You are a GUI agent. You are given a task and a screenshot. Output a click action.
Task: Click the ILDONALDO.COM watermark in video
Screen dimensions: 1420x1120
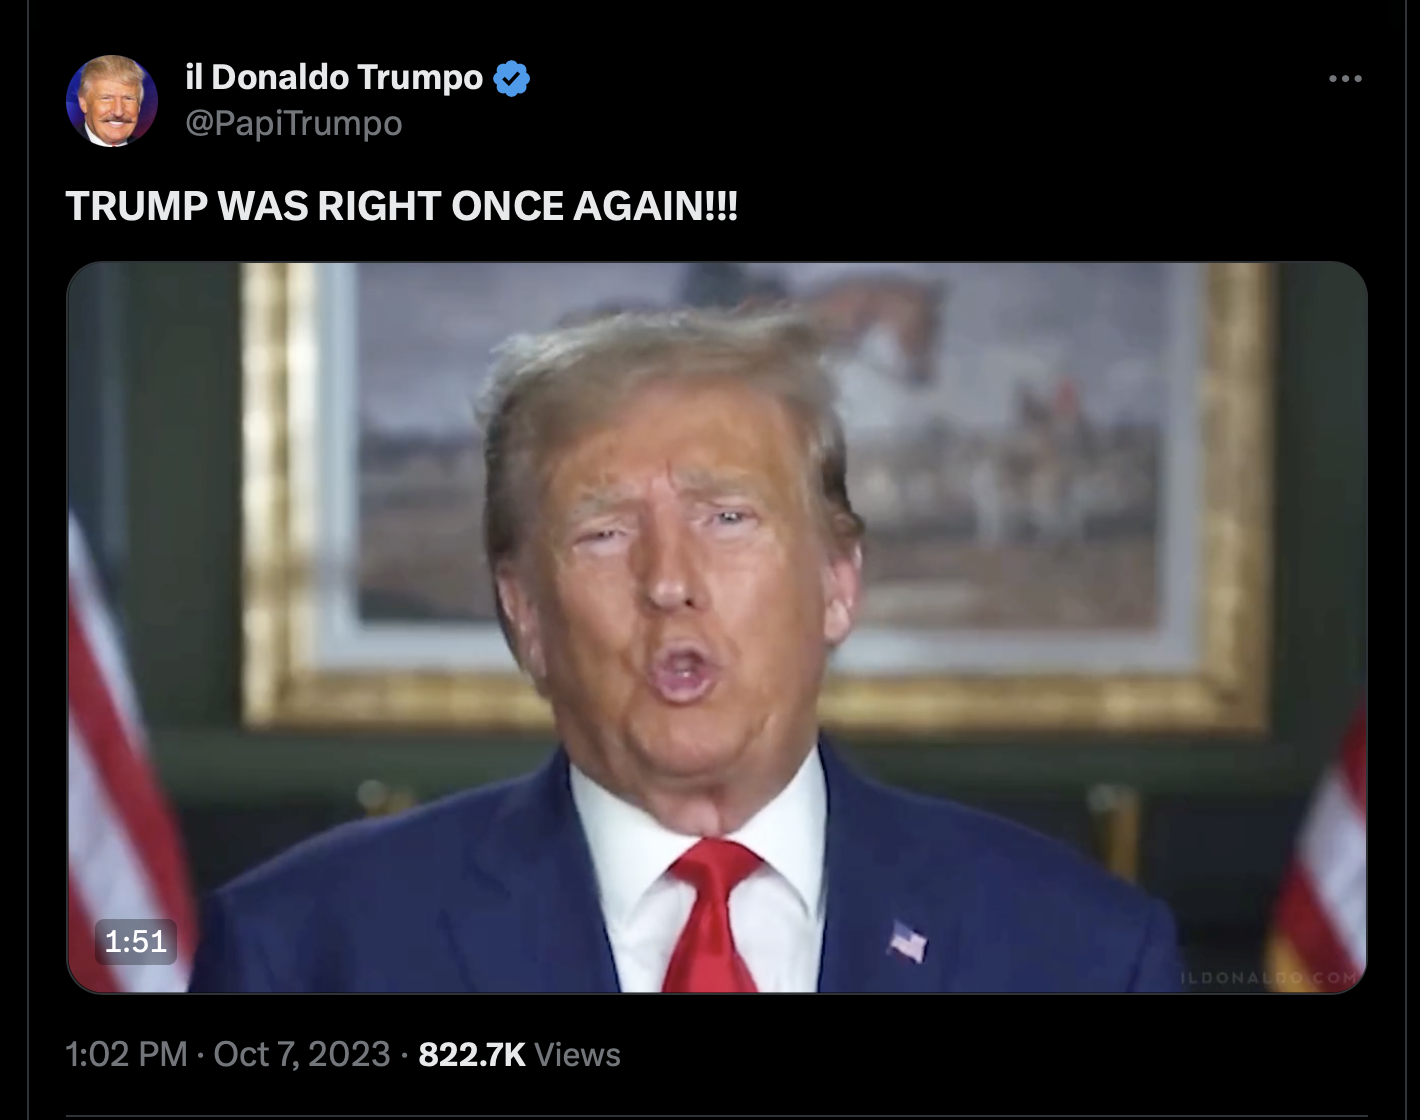1269,977
